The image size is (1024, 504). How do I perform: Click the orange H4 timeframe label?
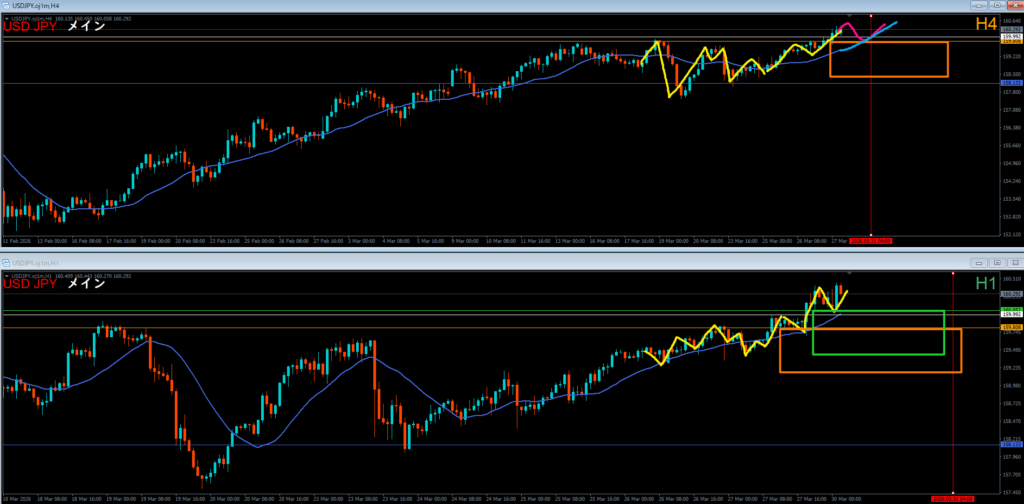click(x=986, y=25)
